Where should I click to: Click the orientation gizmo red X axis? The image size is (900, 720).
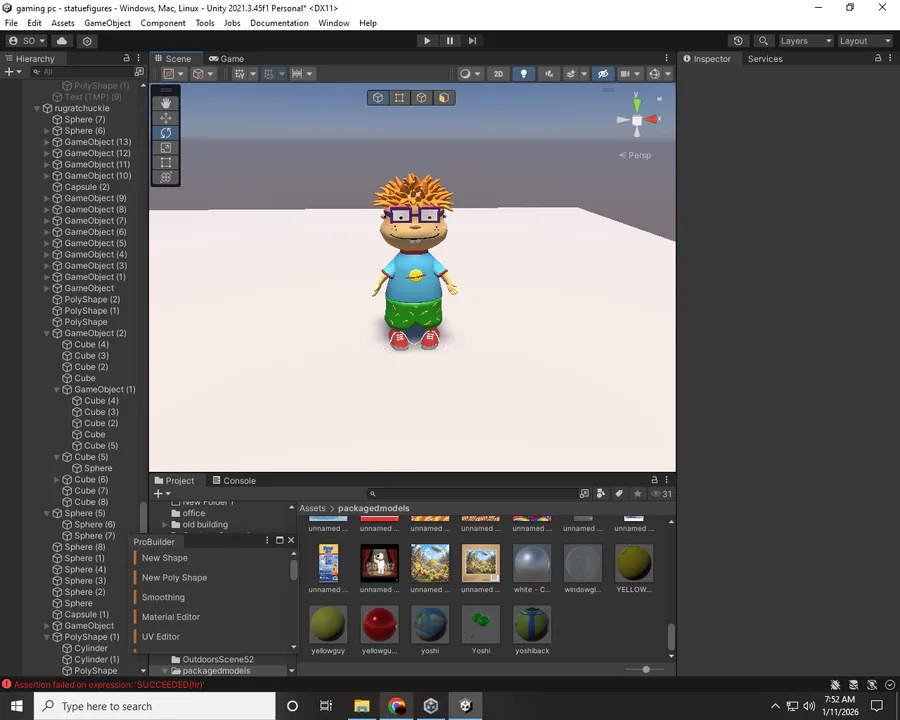tap(653, 119)
